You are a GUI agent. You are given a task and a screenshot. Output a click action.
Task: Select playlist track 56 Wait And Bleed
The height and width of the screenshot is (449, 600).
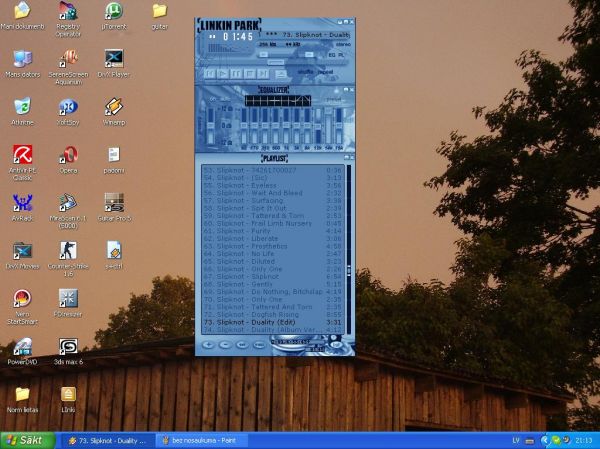pyautogui.click(x=273, y=193)
